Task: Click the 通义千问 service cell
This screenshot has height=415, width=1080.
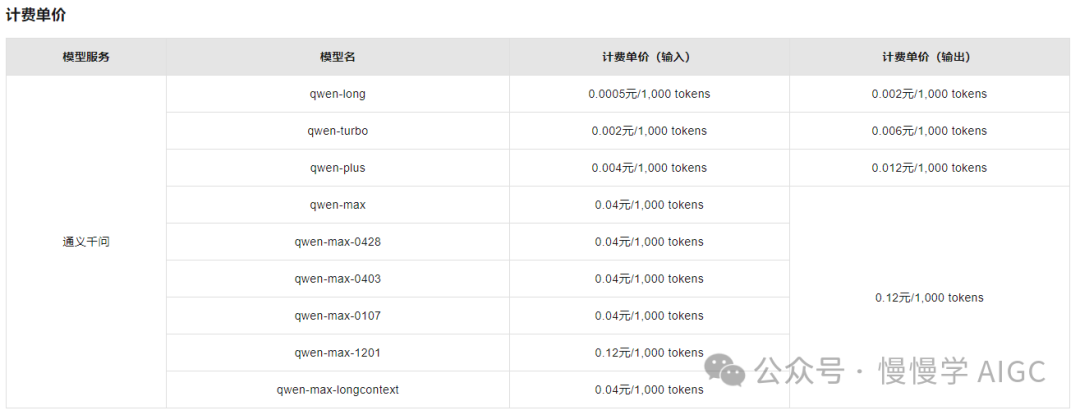Action: coord(86,242)
